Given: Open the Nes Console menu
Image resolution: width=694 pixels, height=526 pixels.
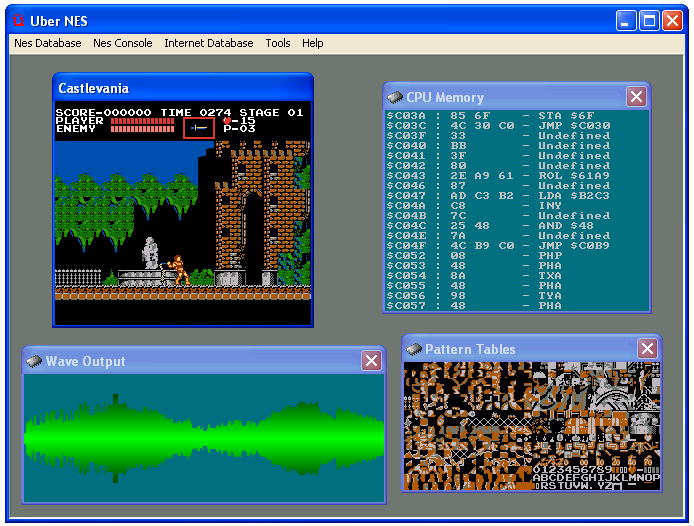Looking at the screenshot, I should [123, 43].
